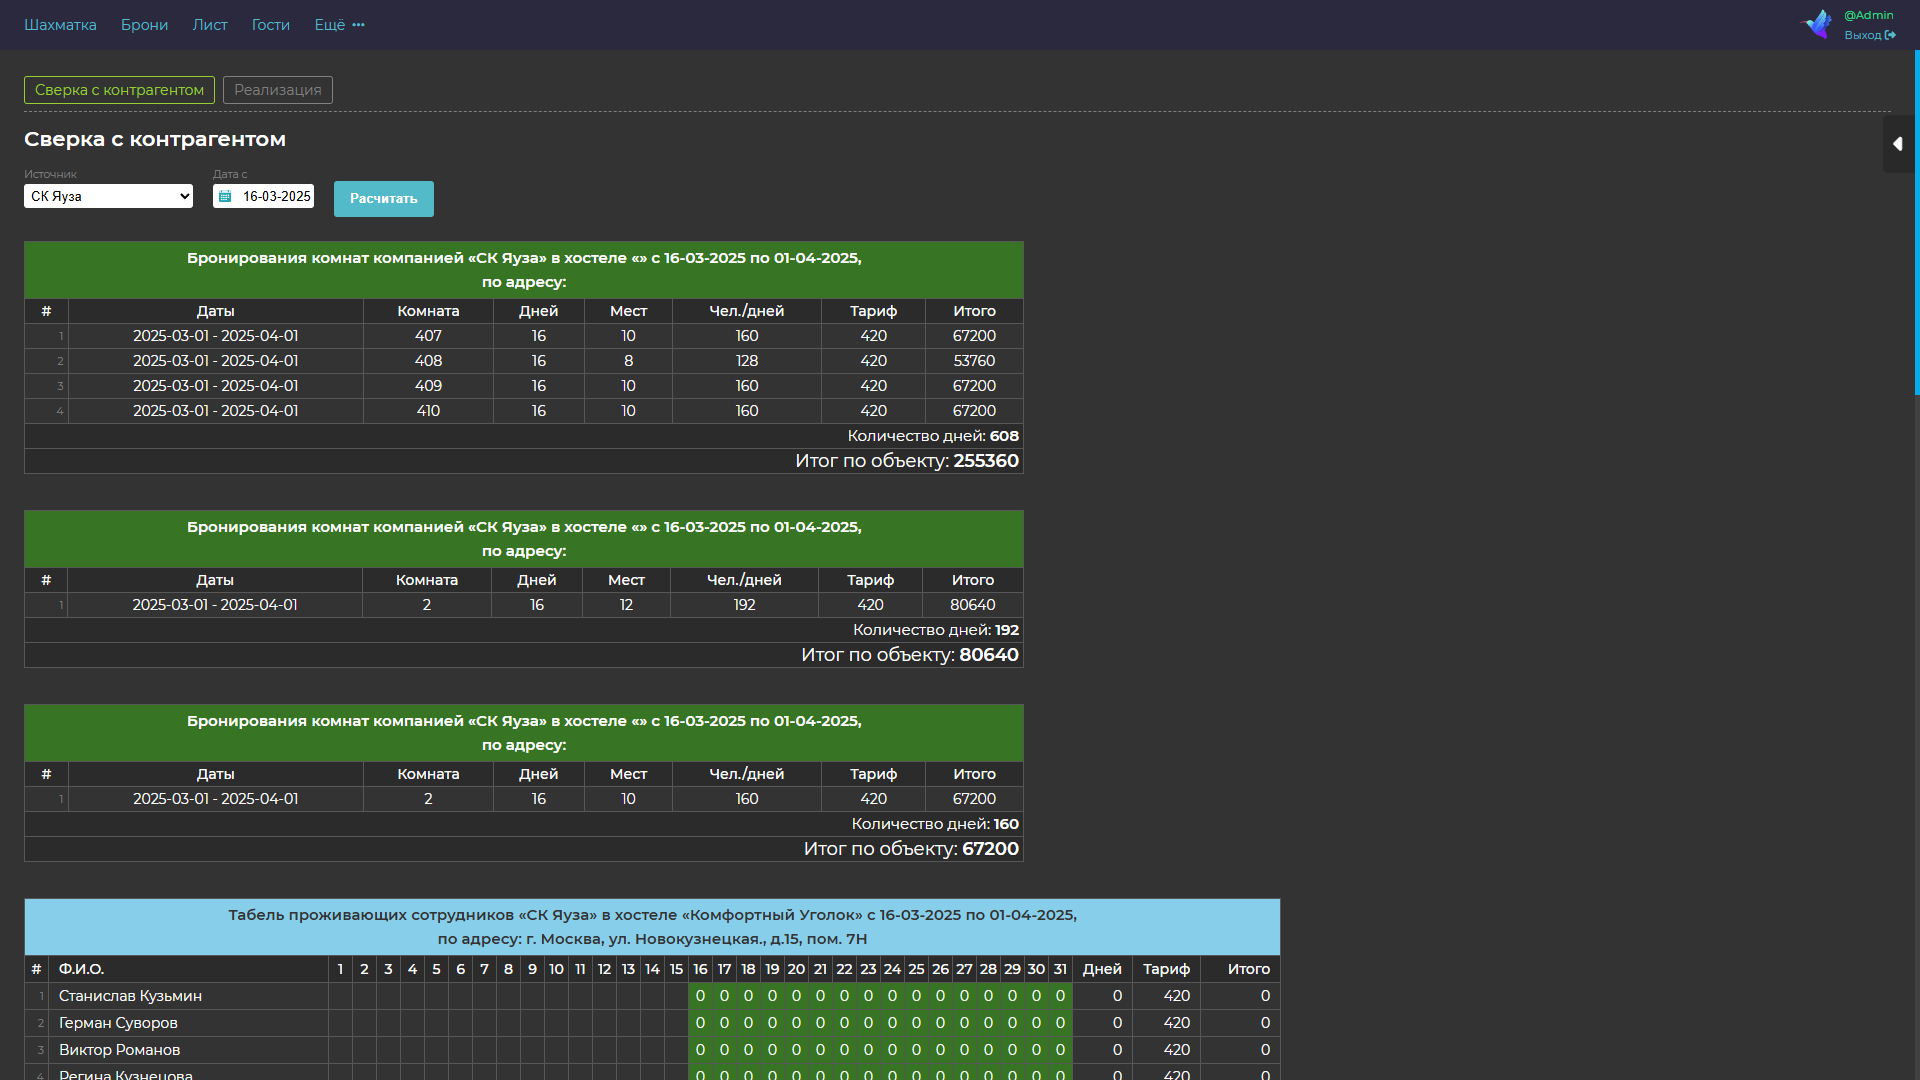Select Станислав Кузьмин row in timesheet

pyautogui.click(x=652, y=996)
